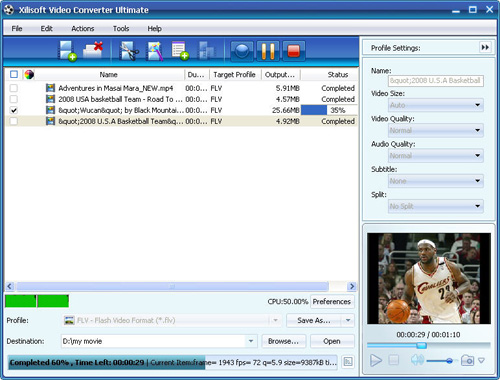Open the effects magic wand tool
500x380 pixels.
pyautogui.click(x=155, y=51)
